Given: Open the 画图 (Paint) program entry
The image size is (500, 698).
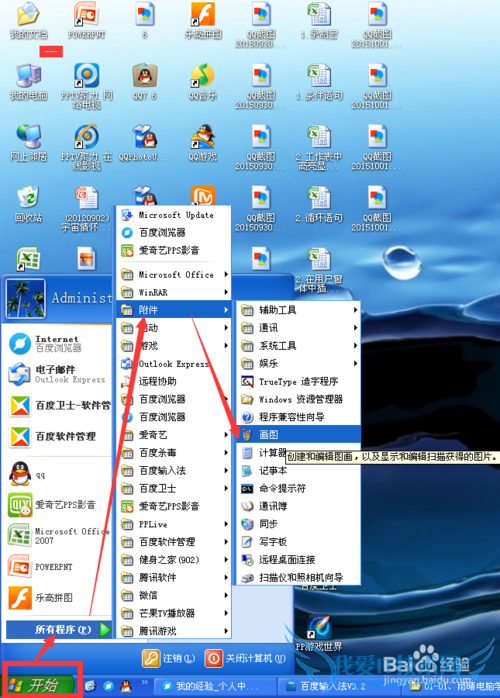Looking at the screenshot, I should point(298,434).
